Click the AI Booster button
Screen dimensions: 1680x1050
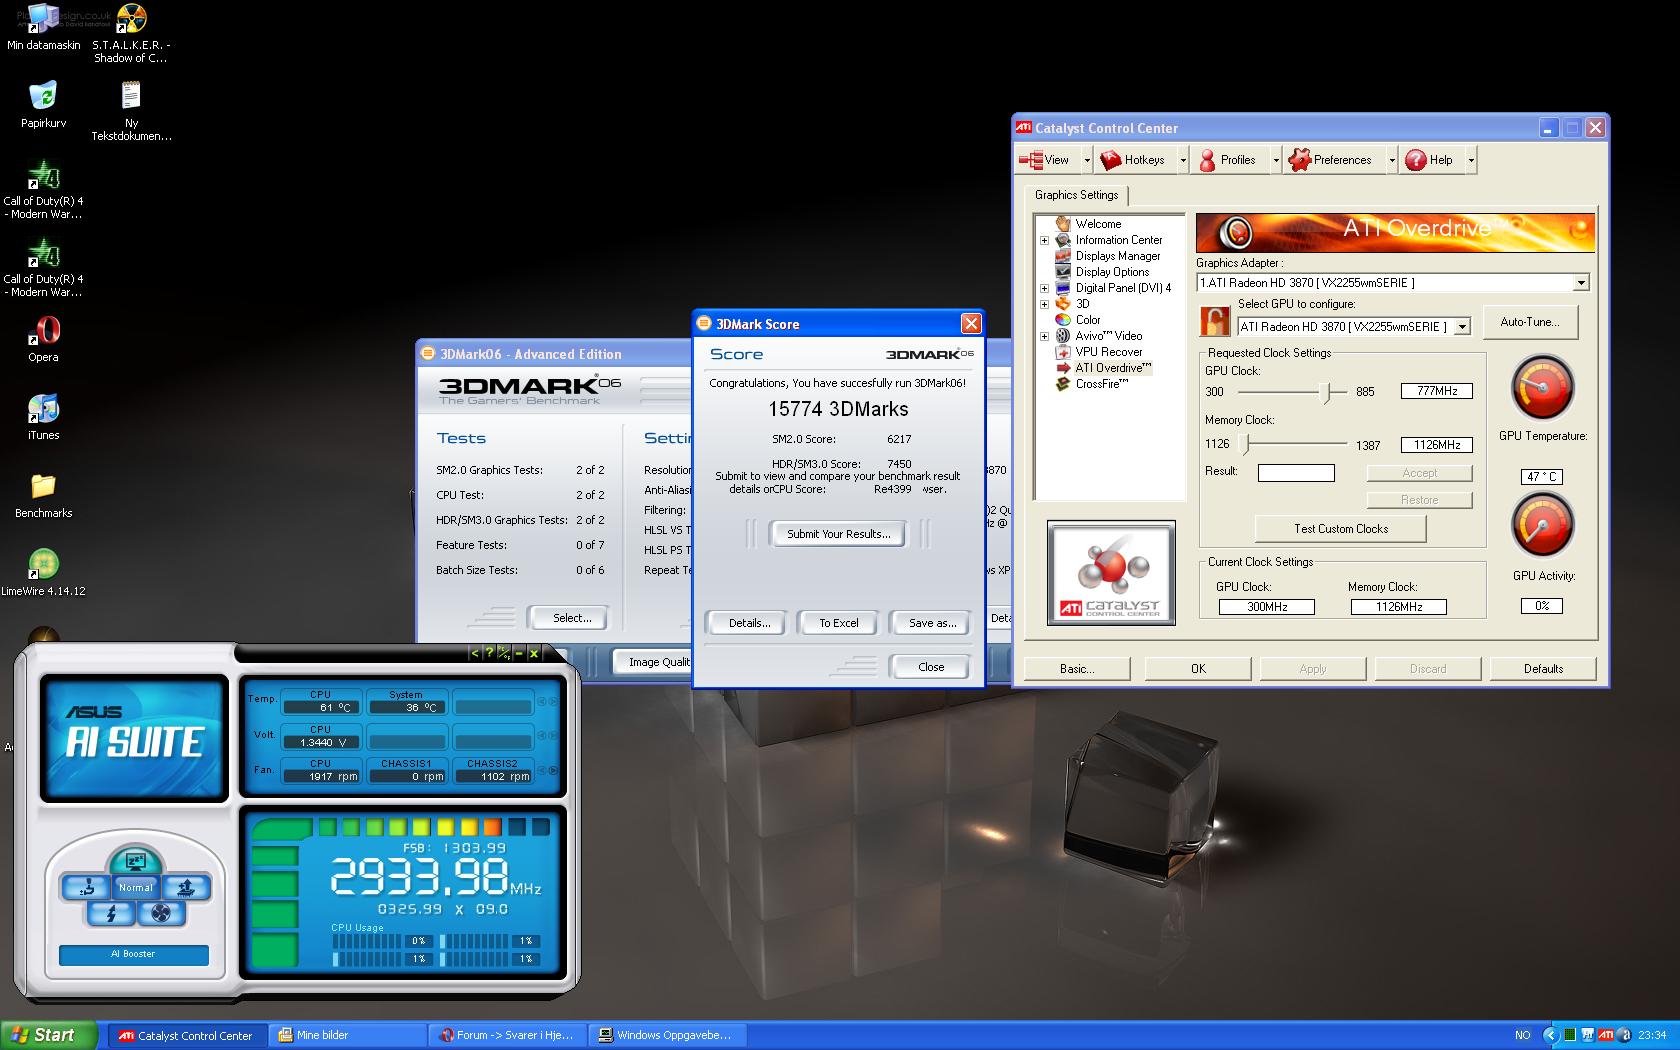pyautogui.click(x=133, y=954)
